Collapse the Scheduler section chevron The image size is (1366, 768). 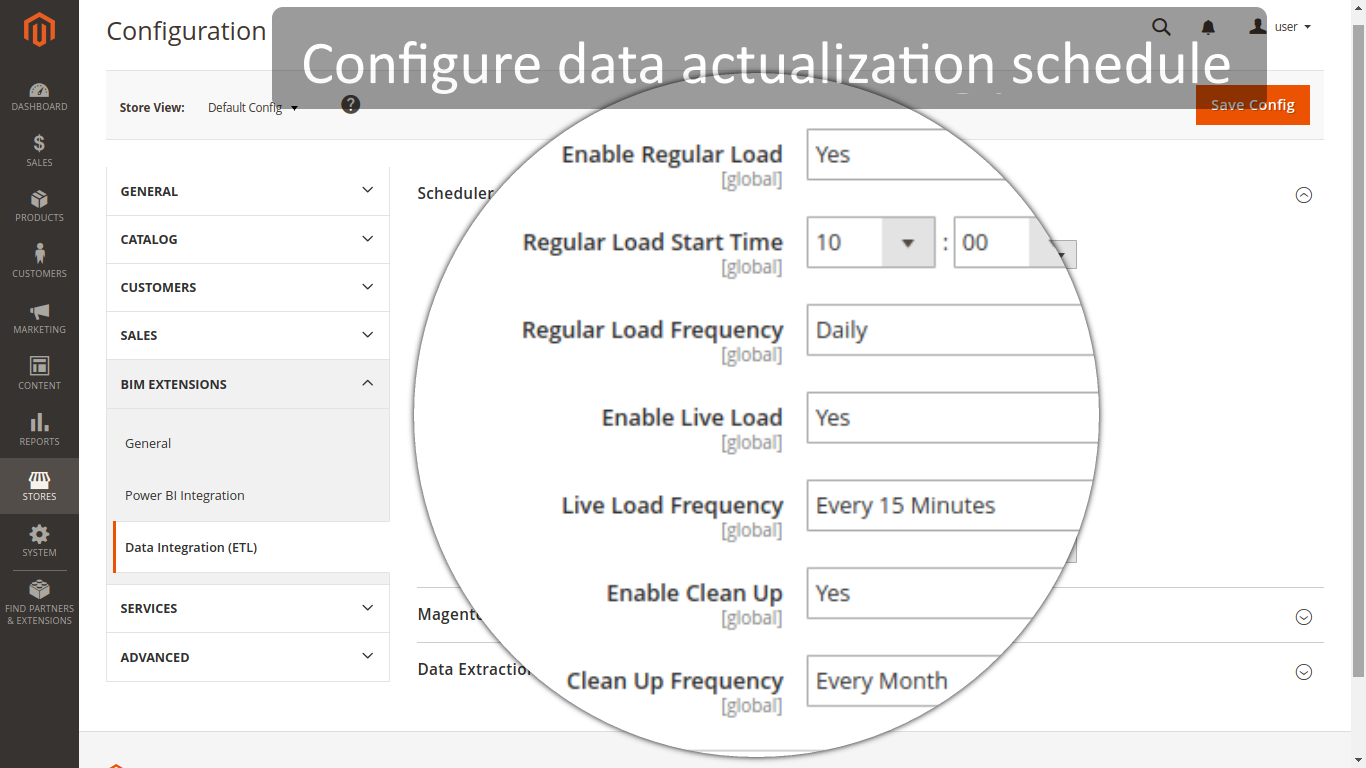[x=1304, y=195]
